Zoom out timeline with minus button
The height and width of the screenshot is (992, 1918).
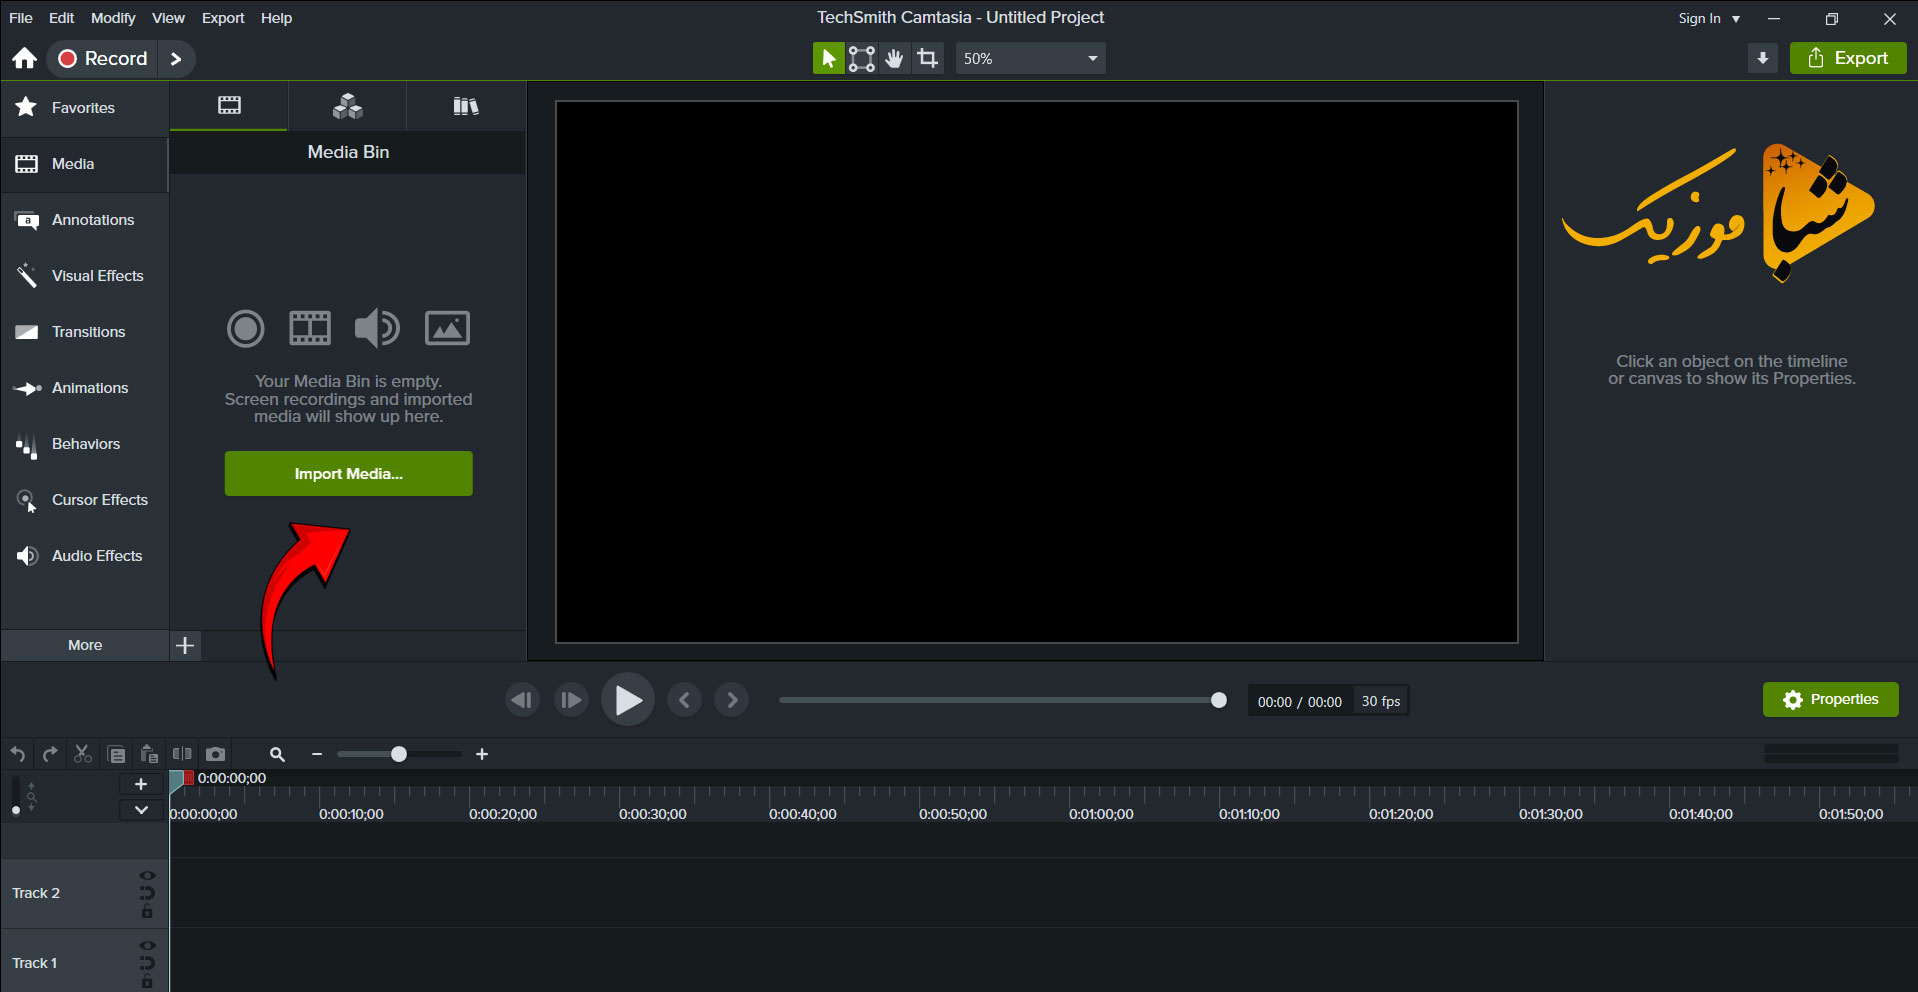pyautogui.click(x=317, y=754)
